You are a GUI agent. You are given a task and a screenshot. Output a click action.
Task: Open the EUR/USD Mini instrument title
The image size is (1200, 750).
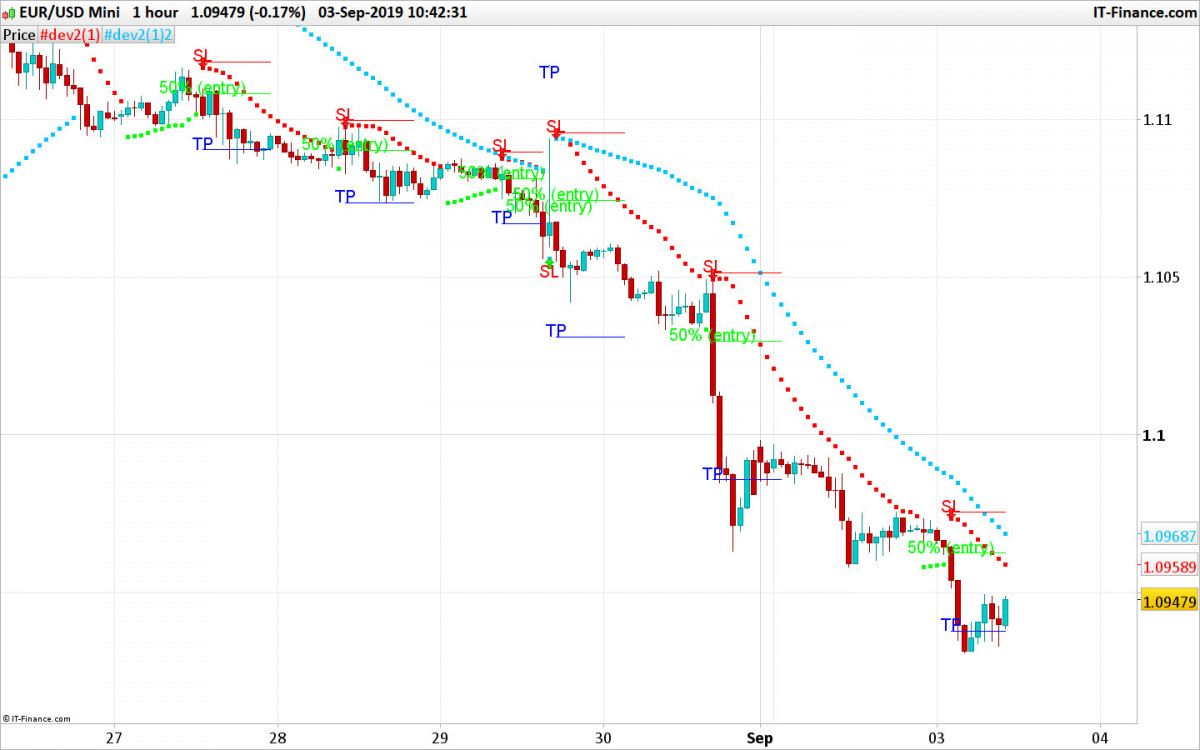(66, 11)
